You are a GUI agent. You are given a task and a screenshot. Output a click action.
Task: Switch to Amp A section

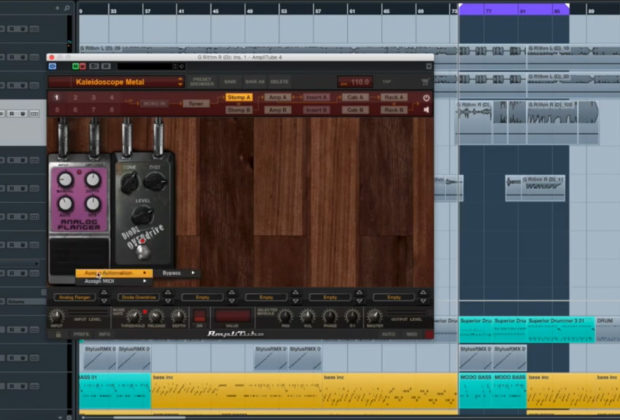pyautogui.click(x=278, y=97)
